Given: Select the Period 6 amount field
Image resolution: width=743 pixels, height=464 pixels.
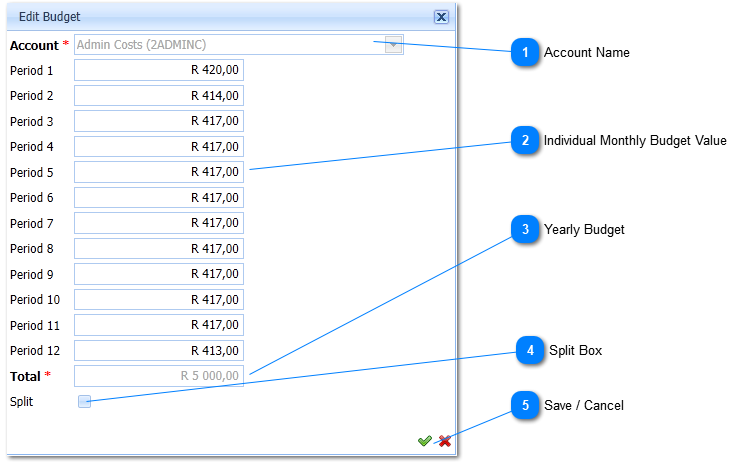Looking at the screenshot, I should pyautogui.click(x=159, y=198).
